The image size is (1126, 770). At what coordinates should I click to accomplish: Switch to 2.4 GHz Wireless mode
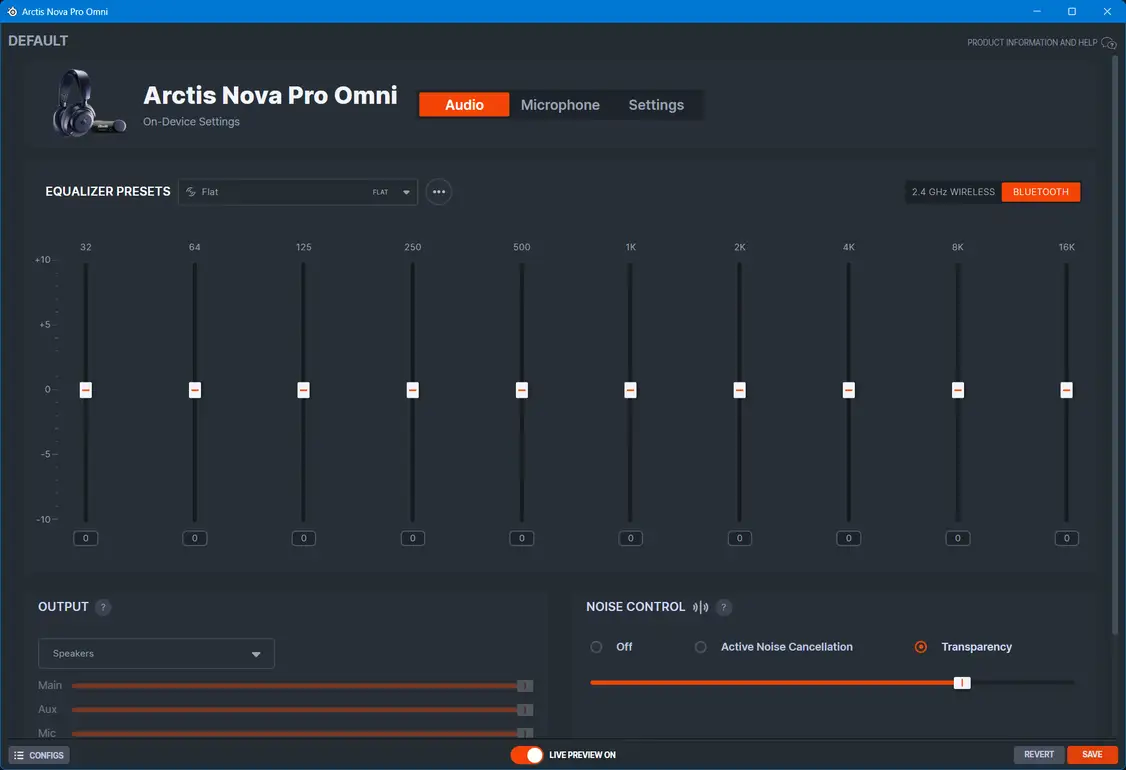[953, 192]
